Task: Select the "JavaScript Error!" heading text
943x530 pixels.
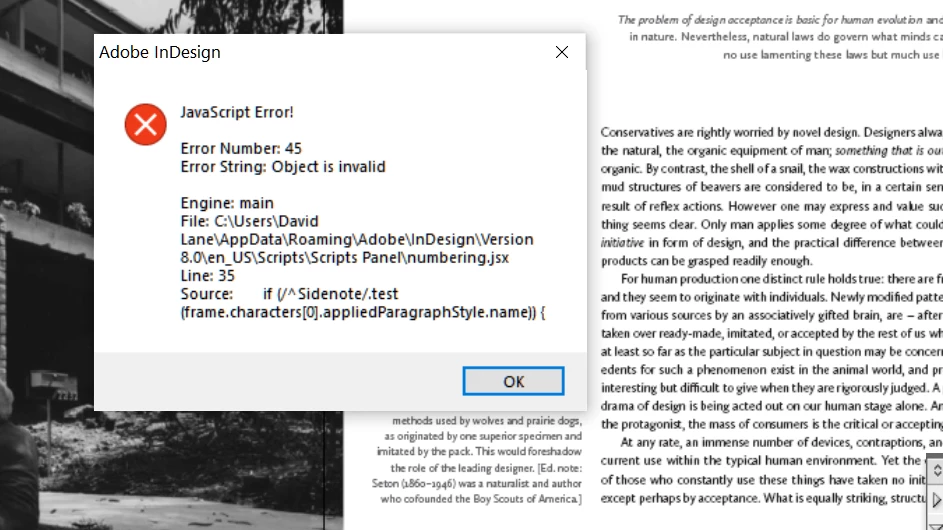Action: tap(237, 112)
